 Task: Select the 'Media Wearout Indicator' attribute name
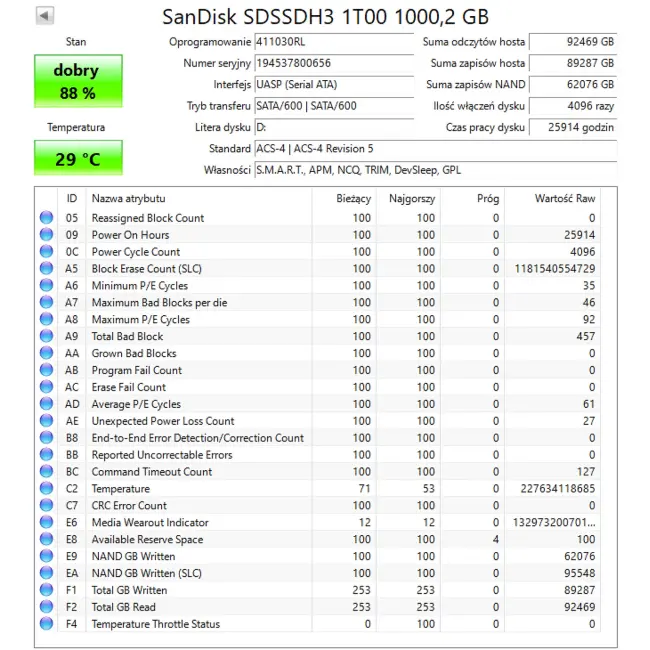(150, 522)
